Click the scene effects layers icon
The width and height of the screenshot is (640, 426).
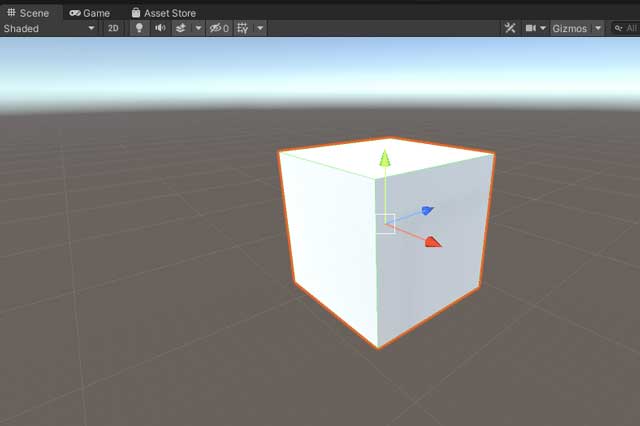(181, 28)
